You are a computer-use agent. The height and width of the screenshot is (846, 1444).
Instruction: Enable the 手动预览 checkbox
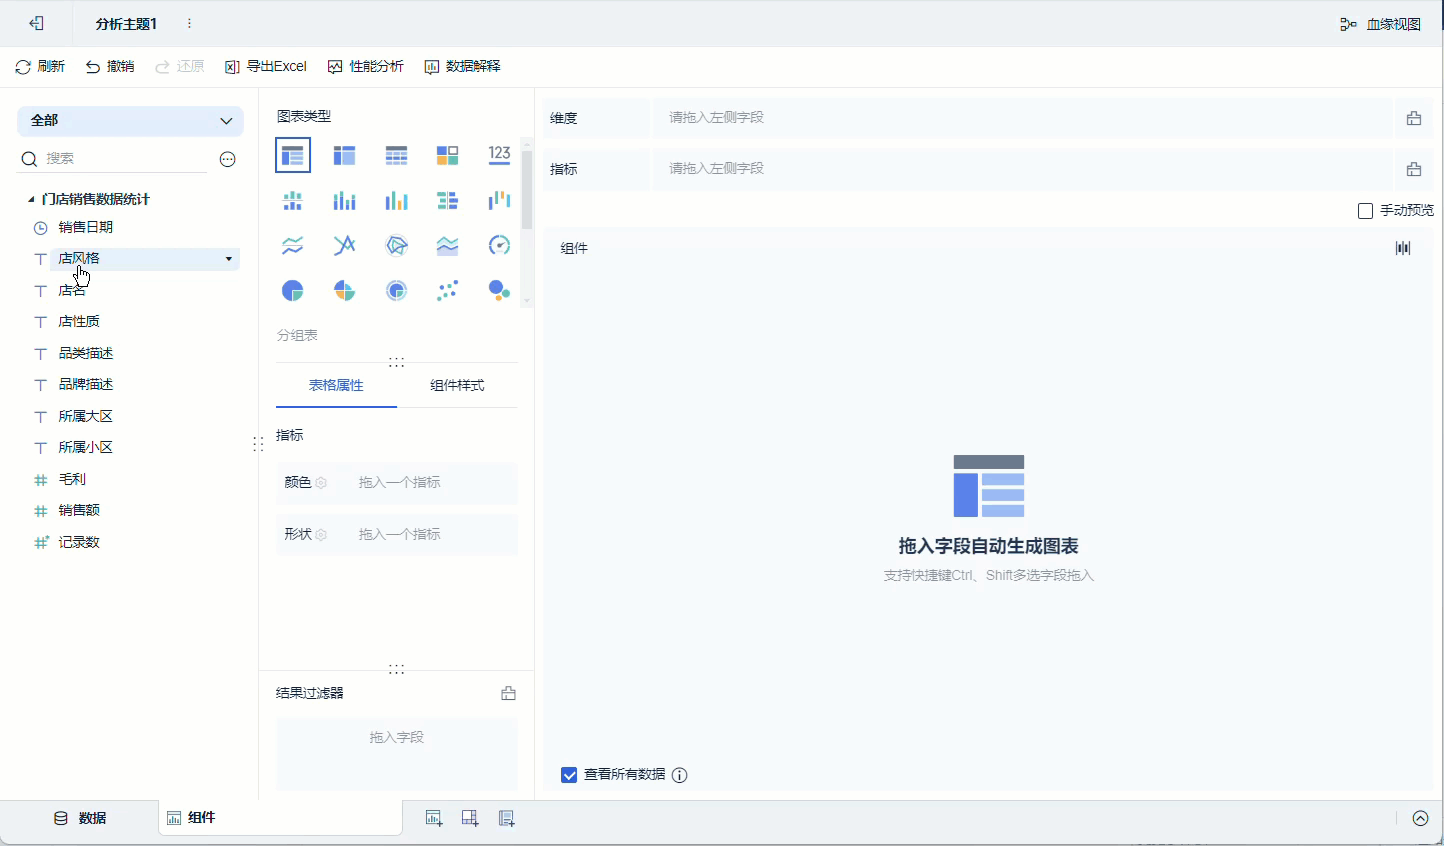coord(1365,211)
